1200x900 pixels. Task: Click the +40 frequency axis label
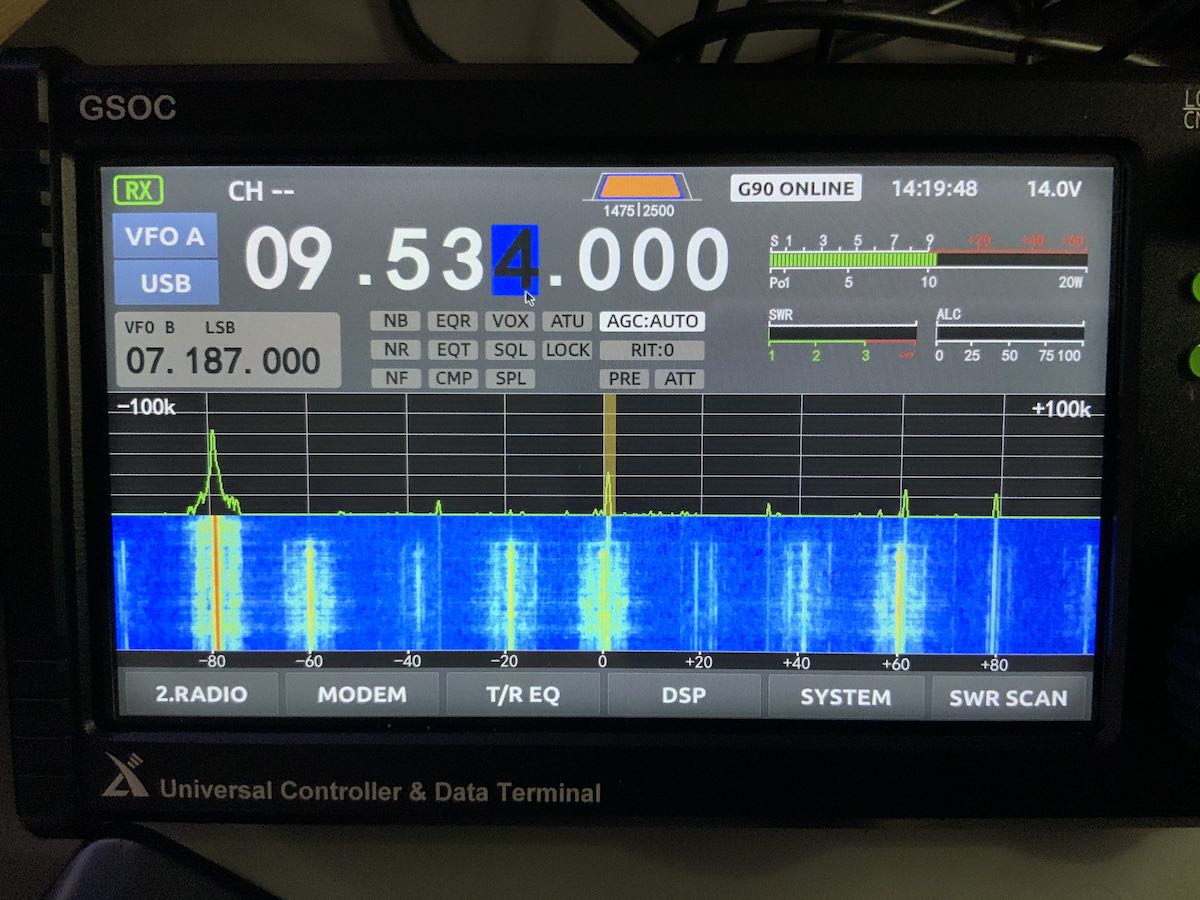(796, 662)
